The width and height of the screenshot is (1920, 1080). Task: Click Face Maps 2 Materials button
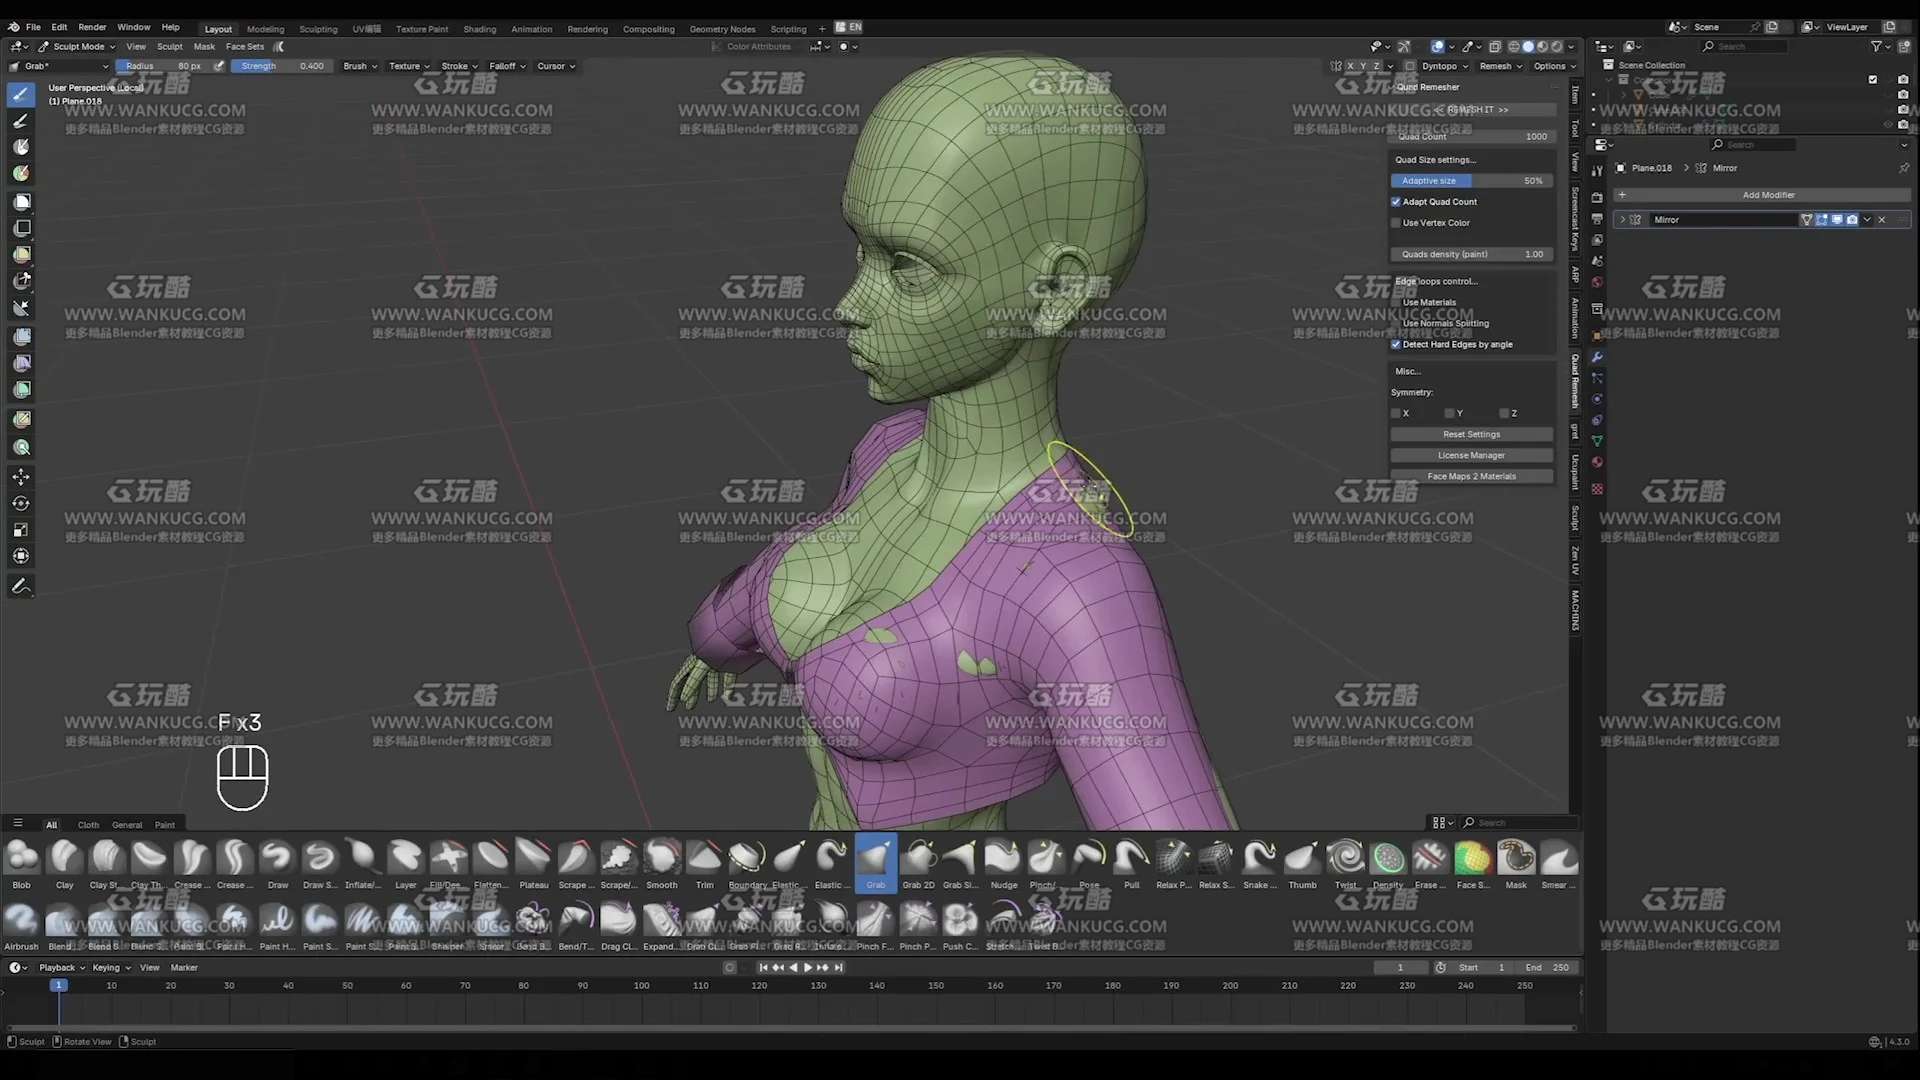(1471, 476)
